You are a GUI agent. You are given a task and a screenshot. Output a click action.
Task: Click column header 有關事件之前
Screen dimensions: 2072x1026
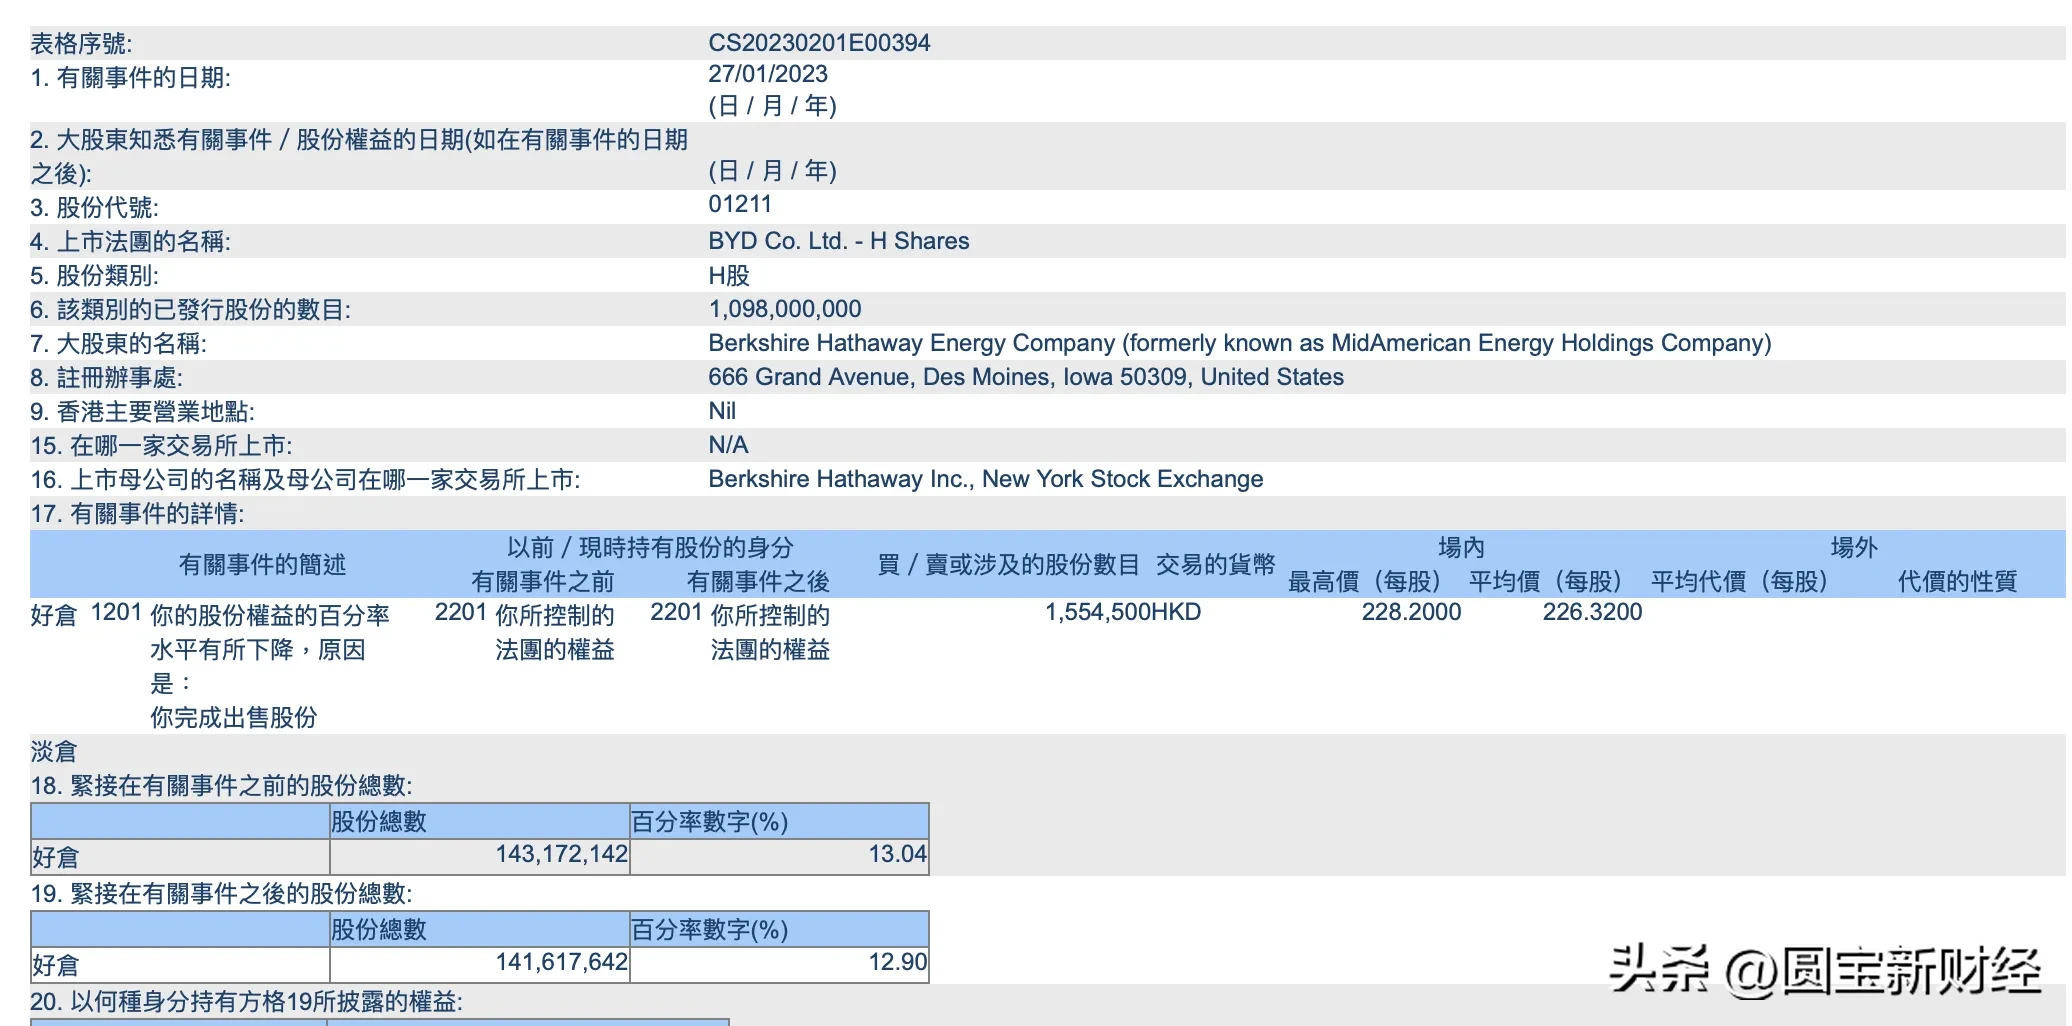tap(542, 581)
